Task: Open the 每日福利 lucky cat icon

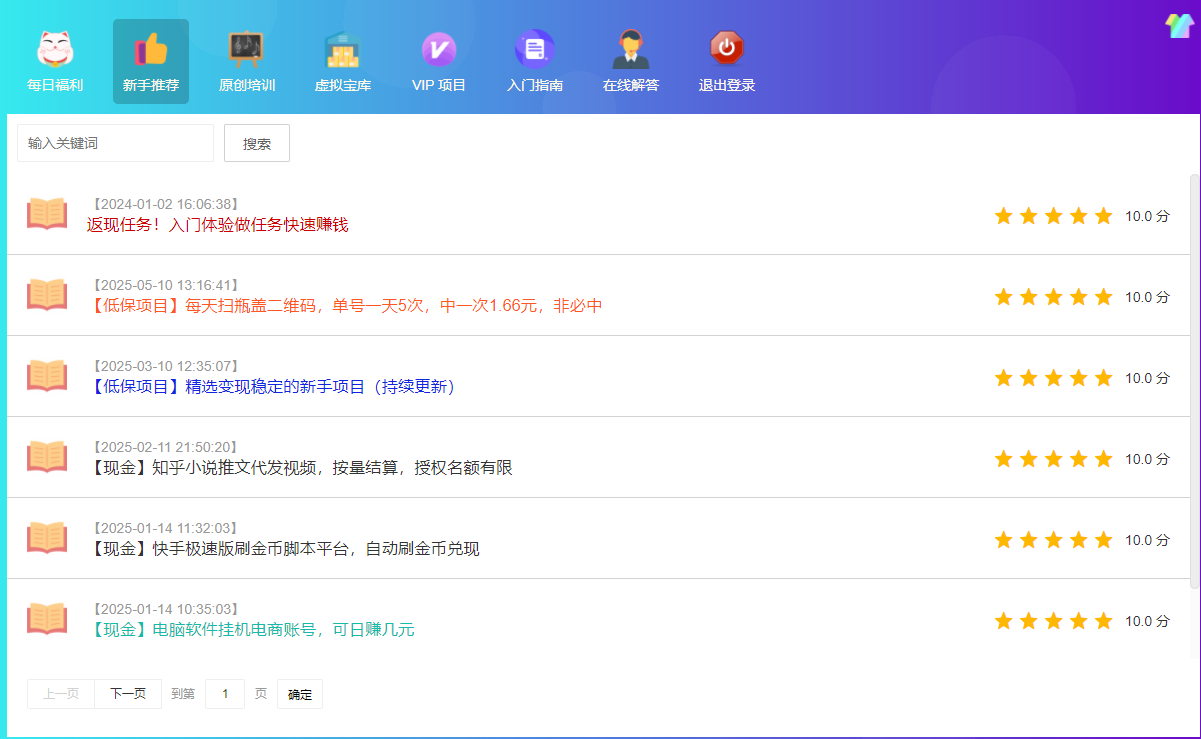Action: click(55, 50)
